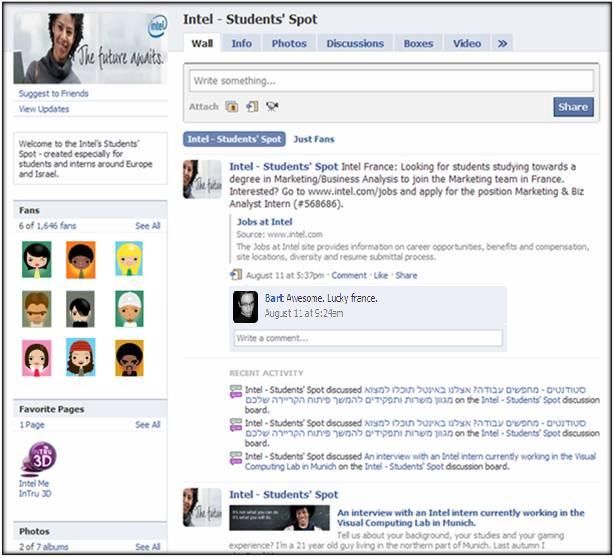The width and height of the screenshot is (614, 558).
Task: Click Comment under the France post
Action: coord(349,275)
